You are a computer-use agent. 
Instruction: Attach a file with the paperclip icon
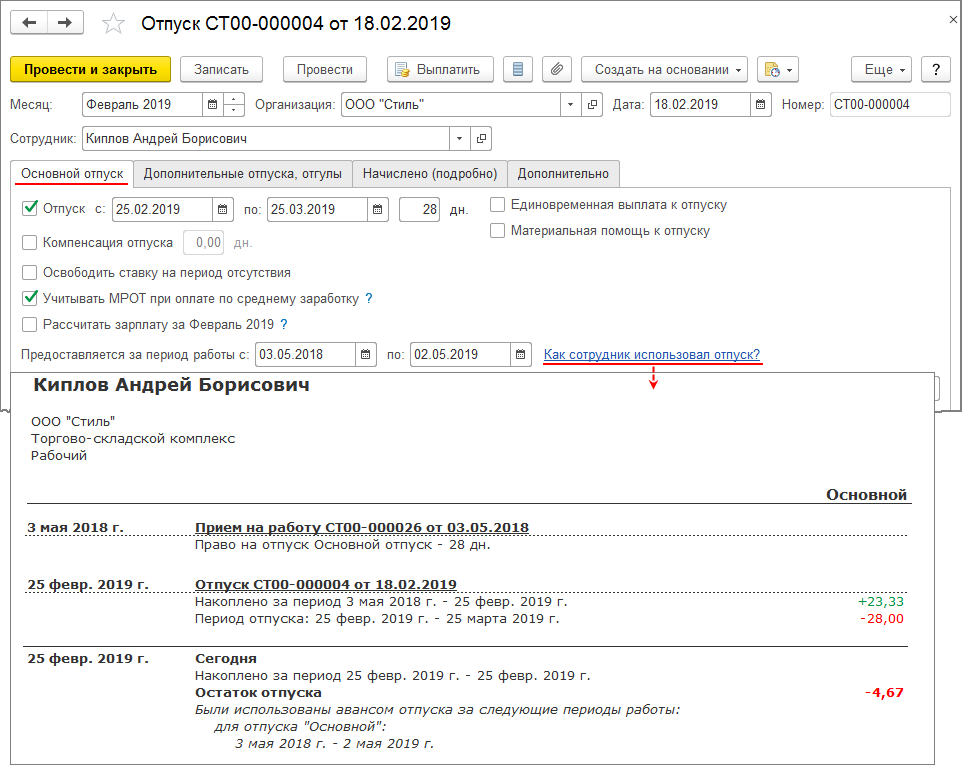click(557, 69)
